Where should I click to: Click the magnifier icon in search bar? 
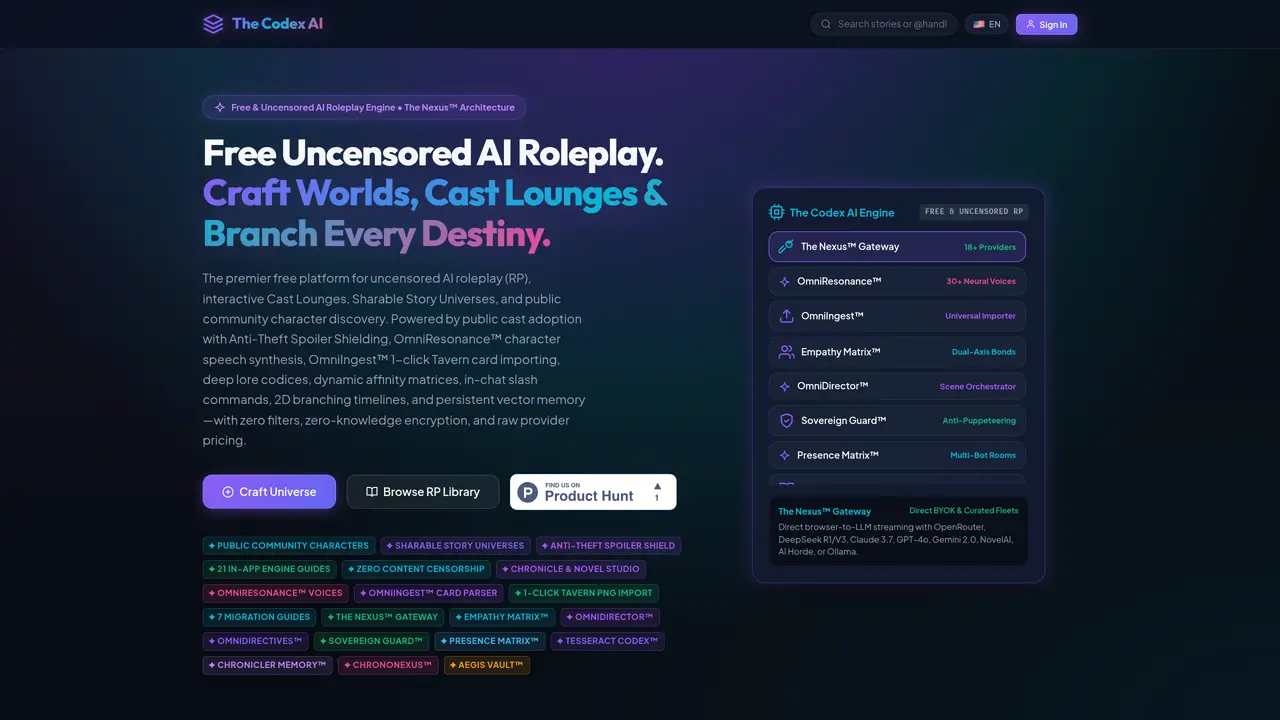tap(826, 24)
